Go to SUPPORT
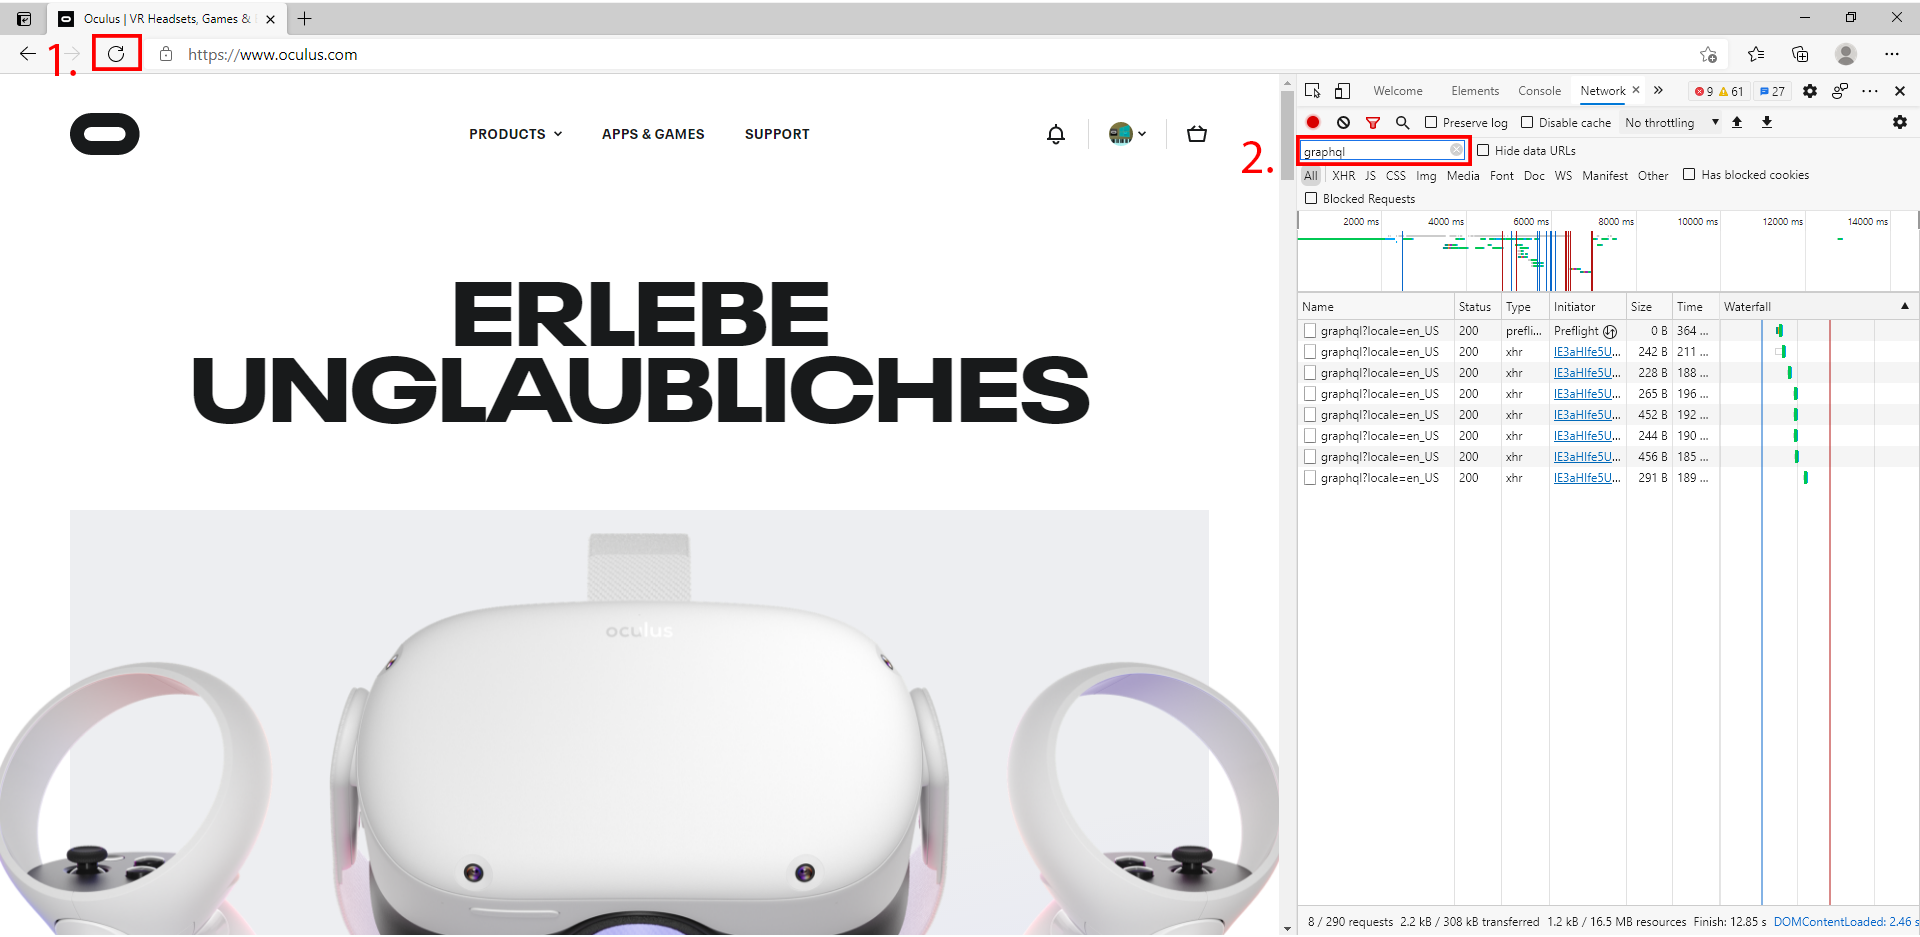Image resolution: width=1920 pixels, height=937 pixels. (x=777, y=134)
